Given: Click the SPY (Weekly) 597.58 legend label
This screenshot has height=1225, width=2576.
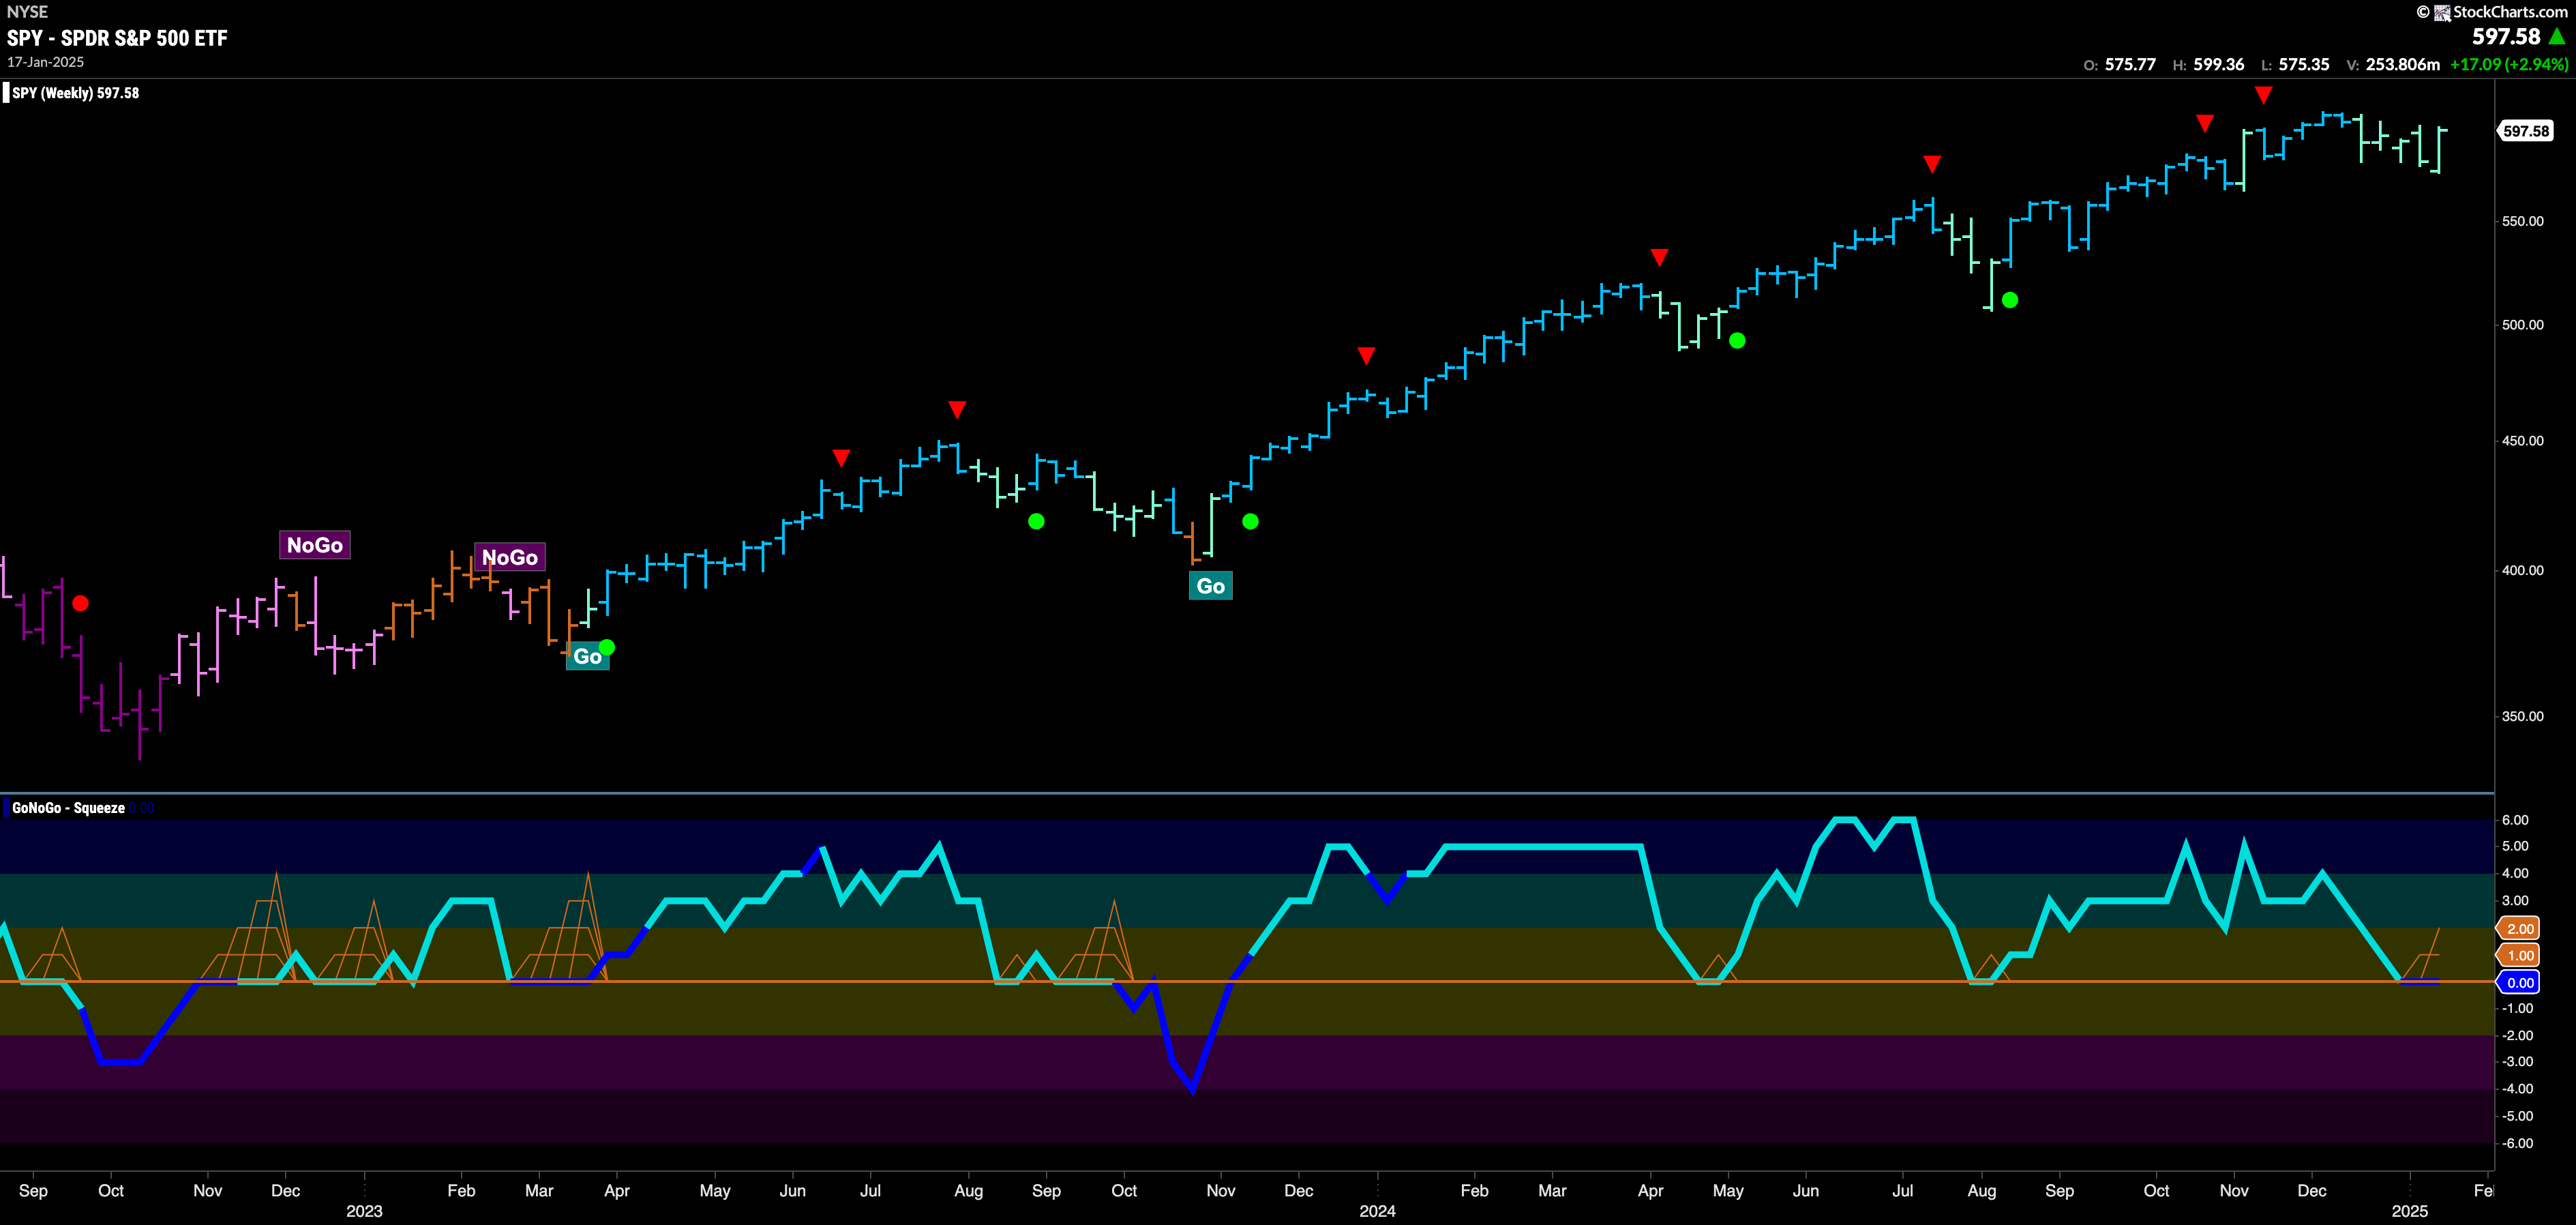Looking at the screenshot, I should pos(75,93).
